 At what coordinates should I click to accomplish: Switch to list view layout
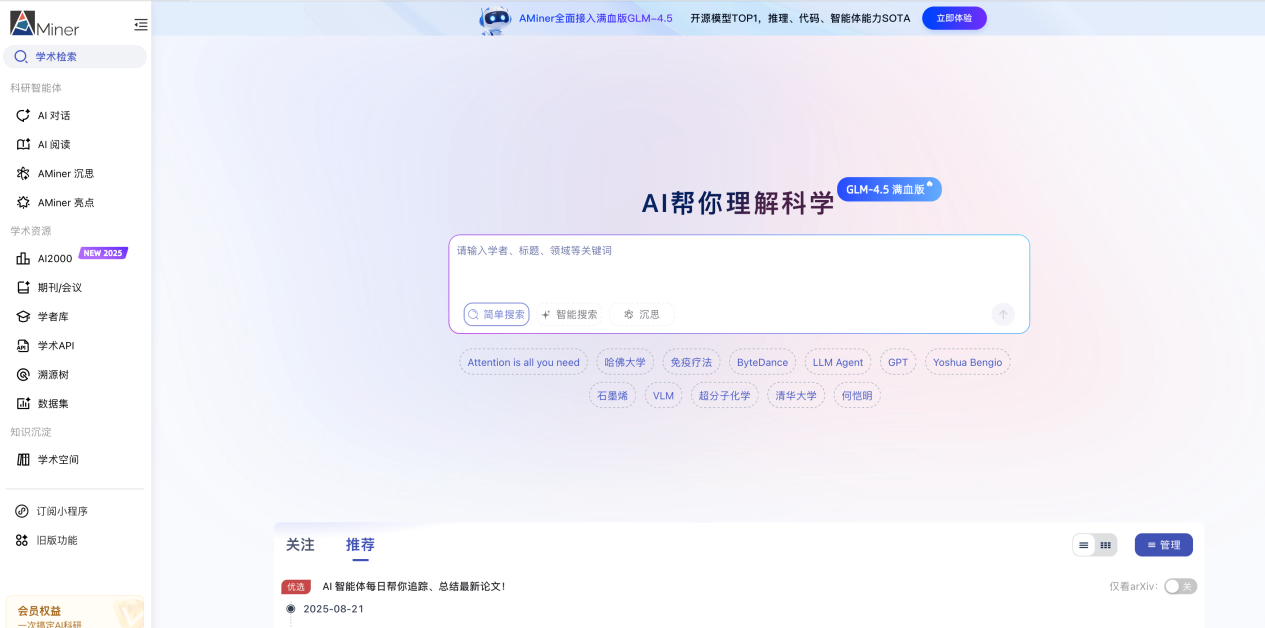pos(1084,545)
